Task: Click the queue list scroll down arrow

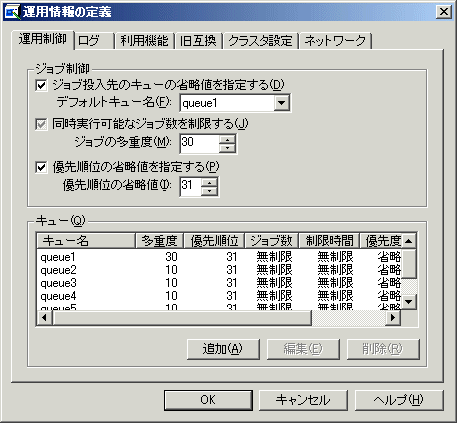Action: (x=409, y=302)
